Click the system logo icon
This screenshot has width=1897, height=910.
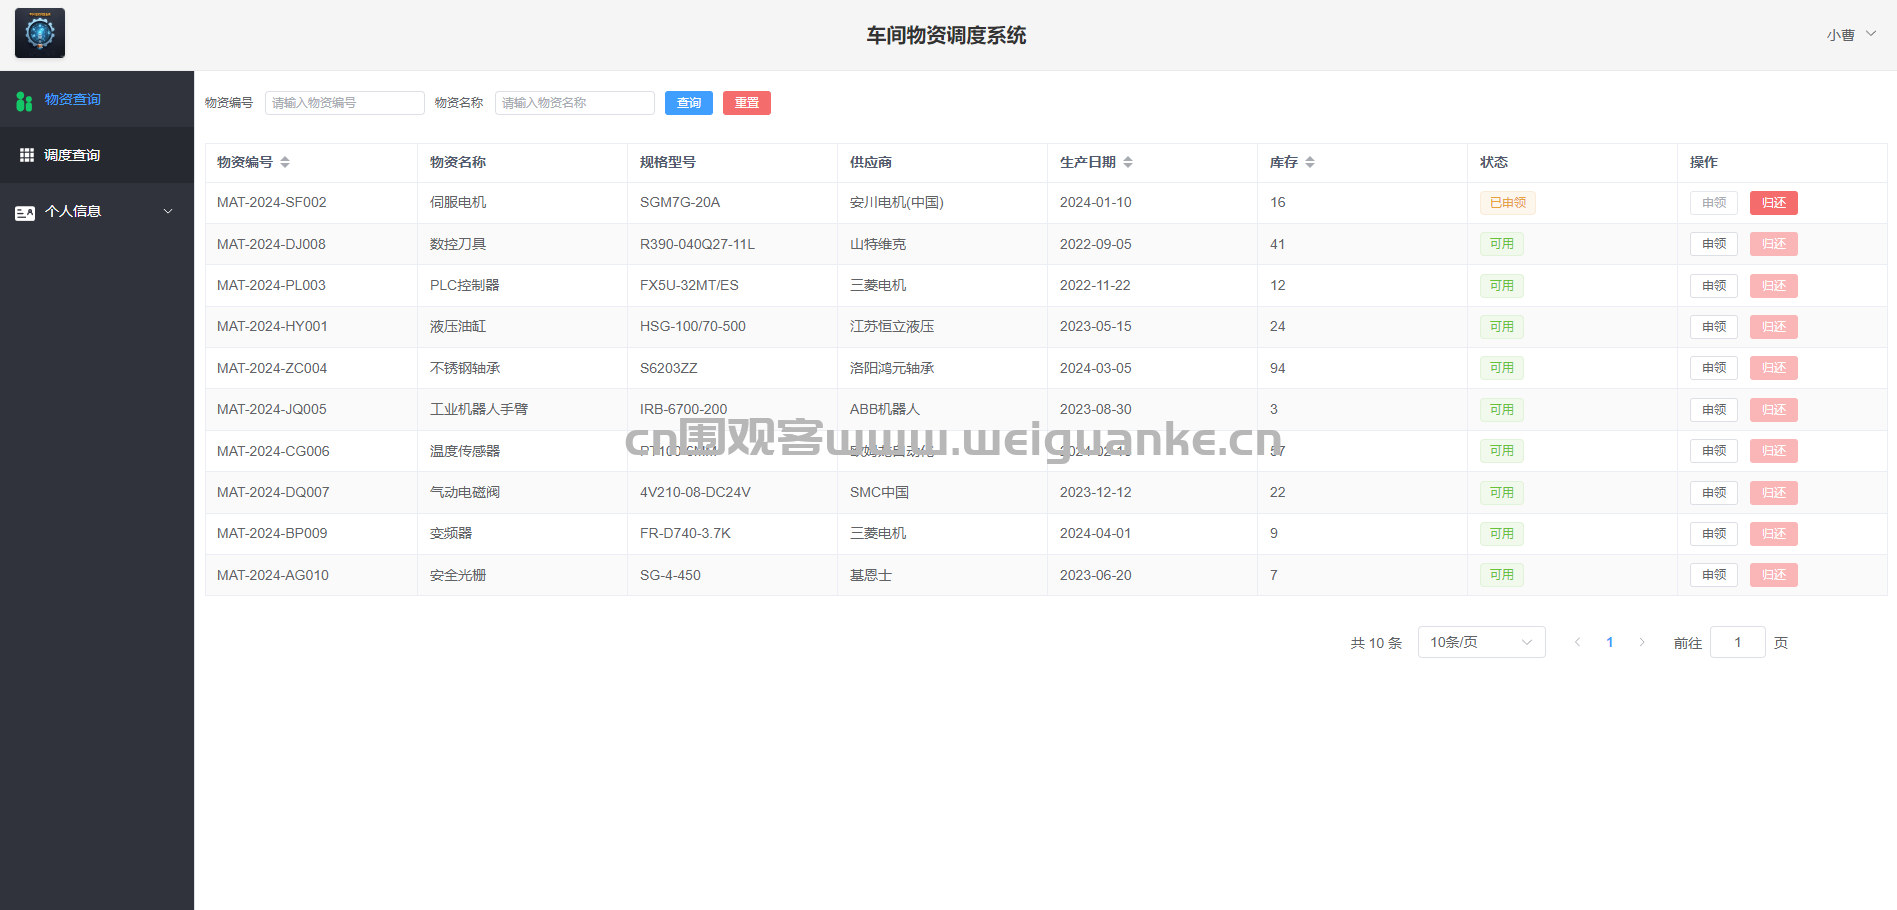tap(40, 33)
